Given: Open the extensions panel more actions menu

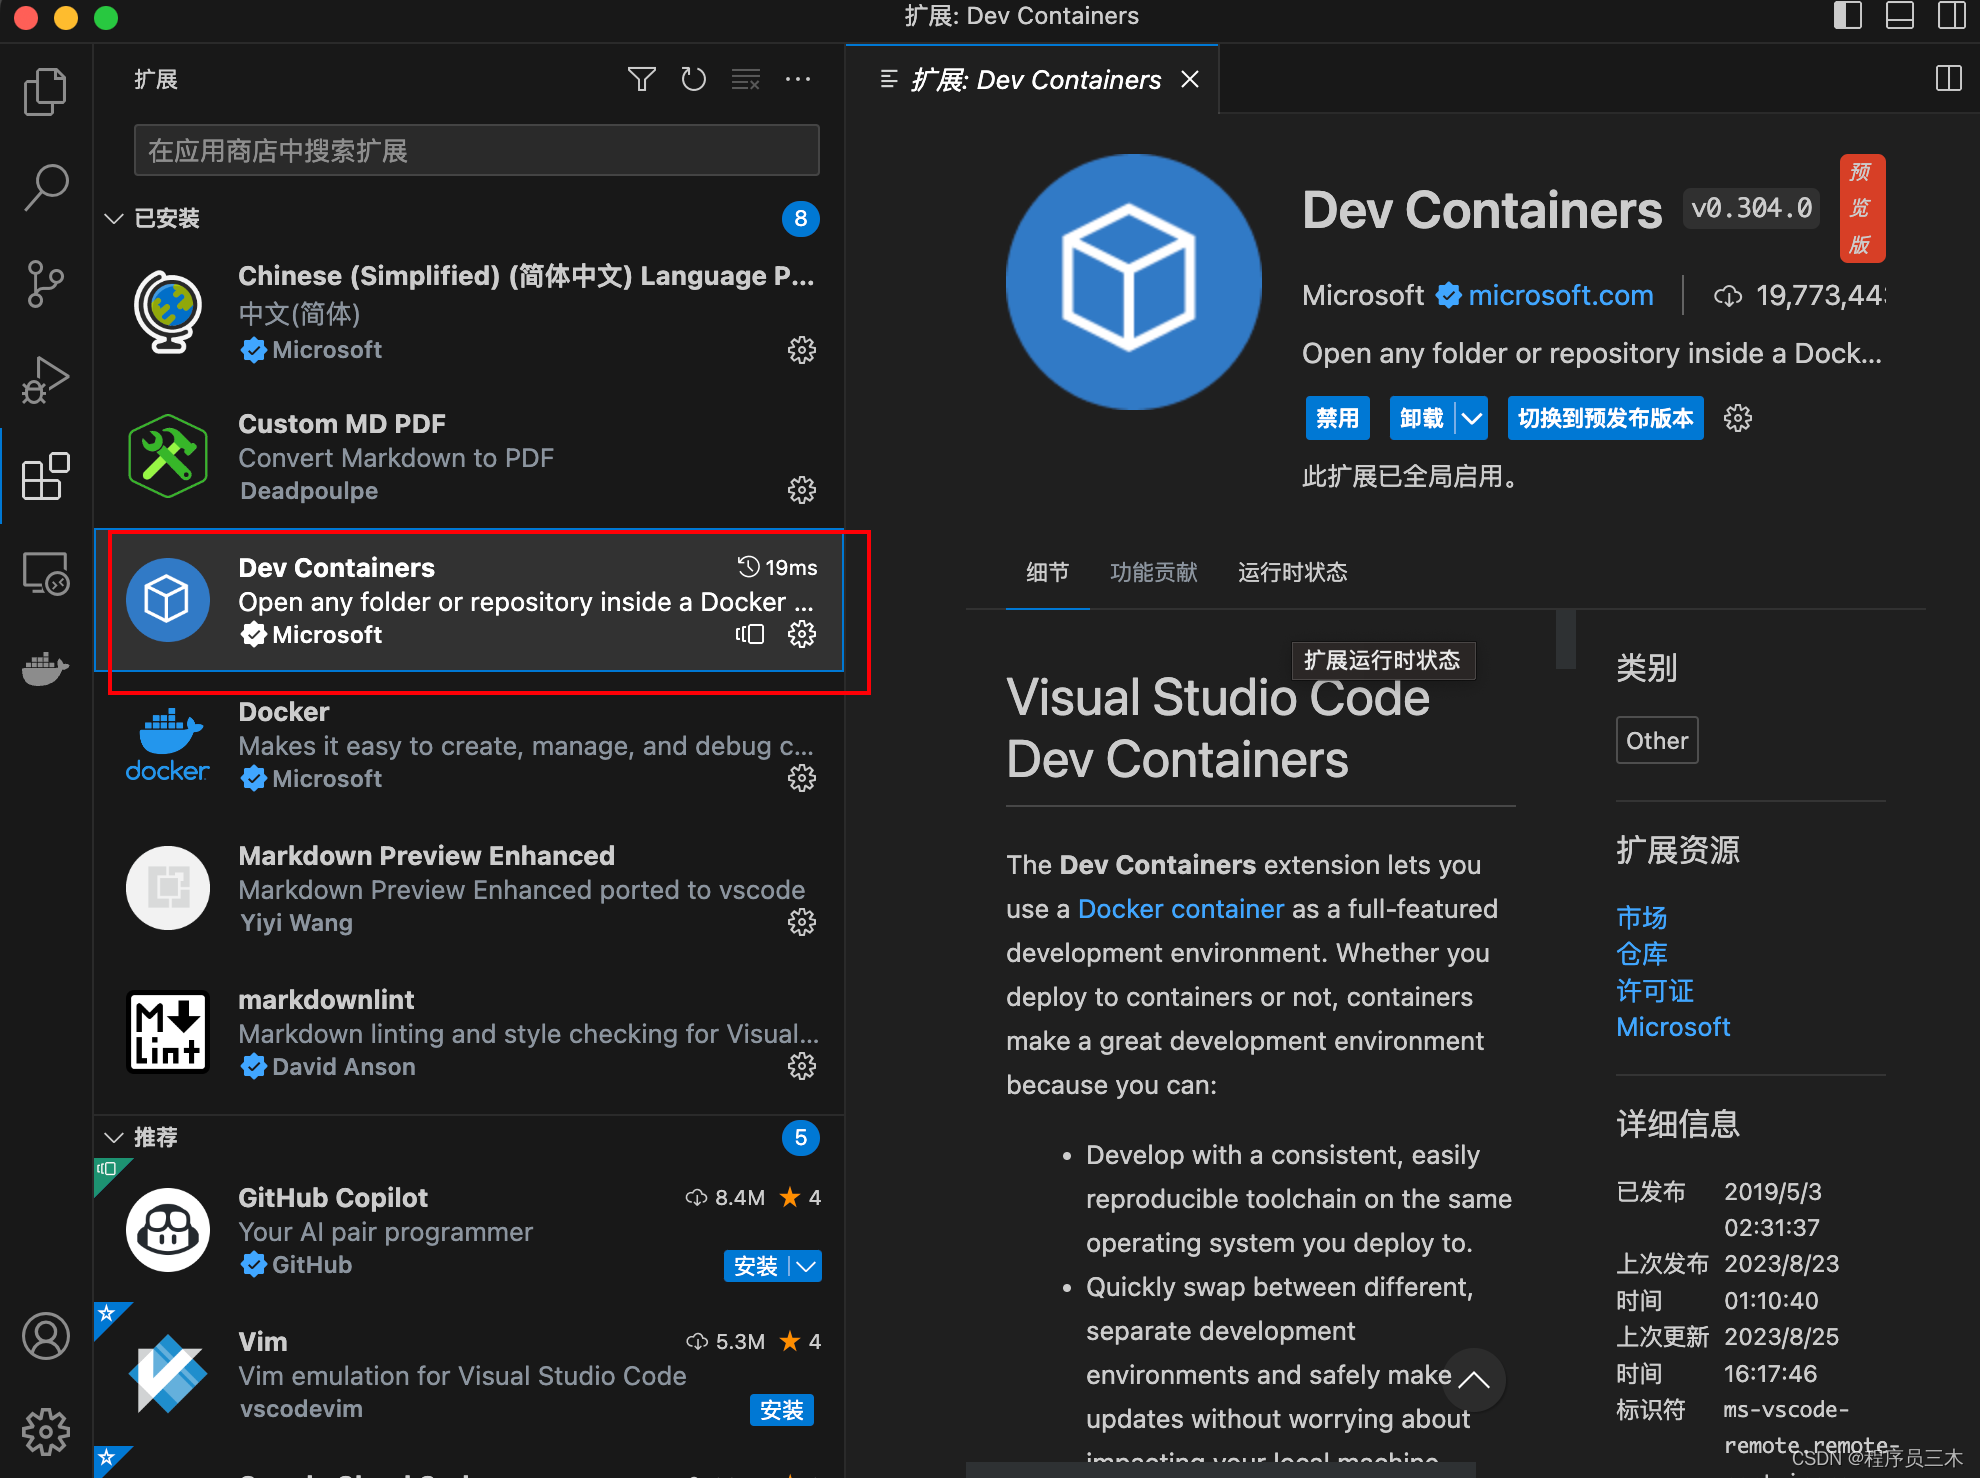Looking at the screenshot, I should point(798,79).
